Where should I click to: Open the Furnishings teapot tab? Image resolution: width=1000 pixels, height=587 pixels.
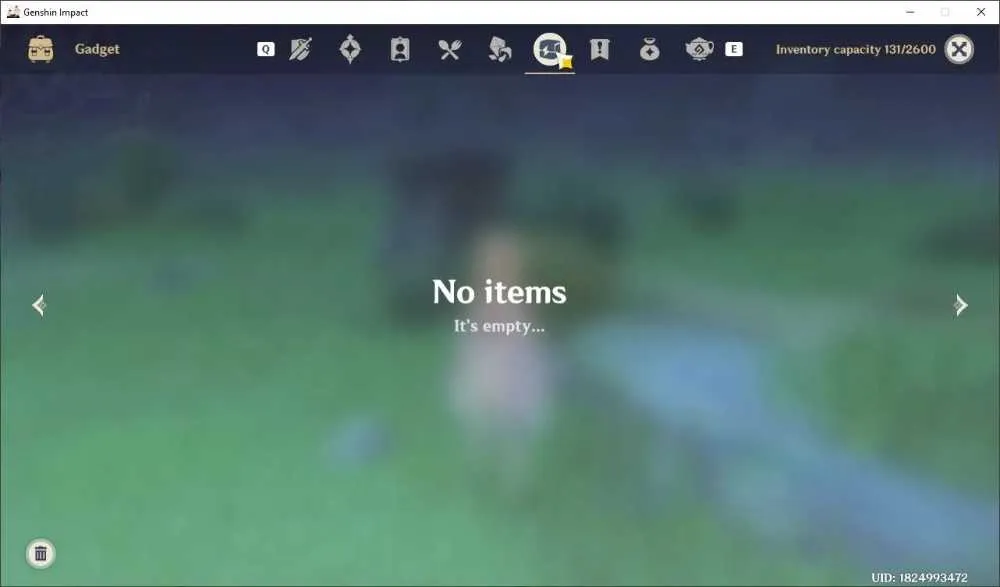click(x=699, y=49)
